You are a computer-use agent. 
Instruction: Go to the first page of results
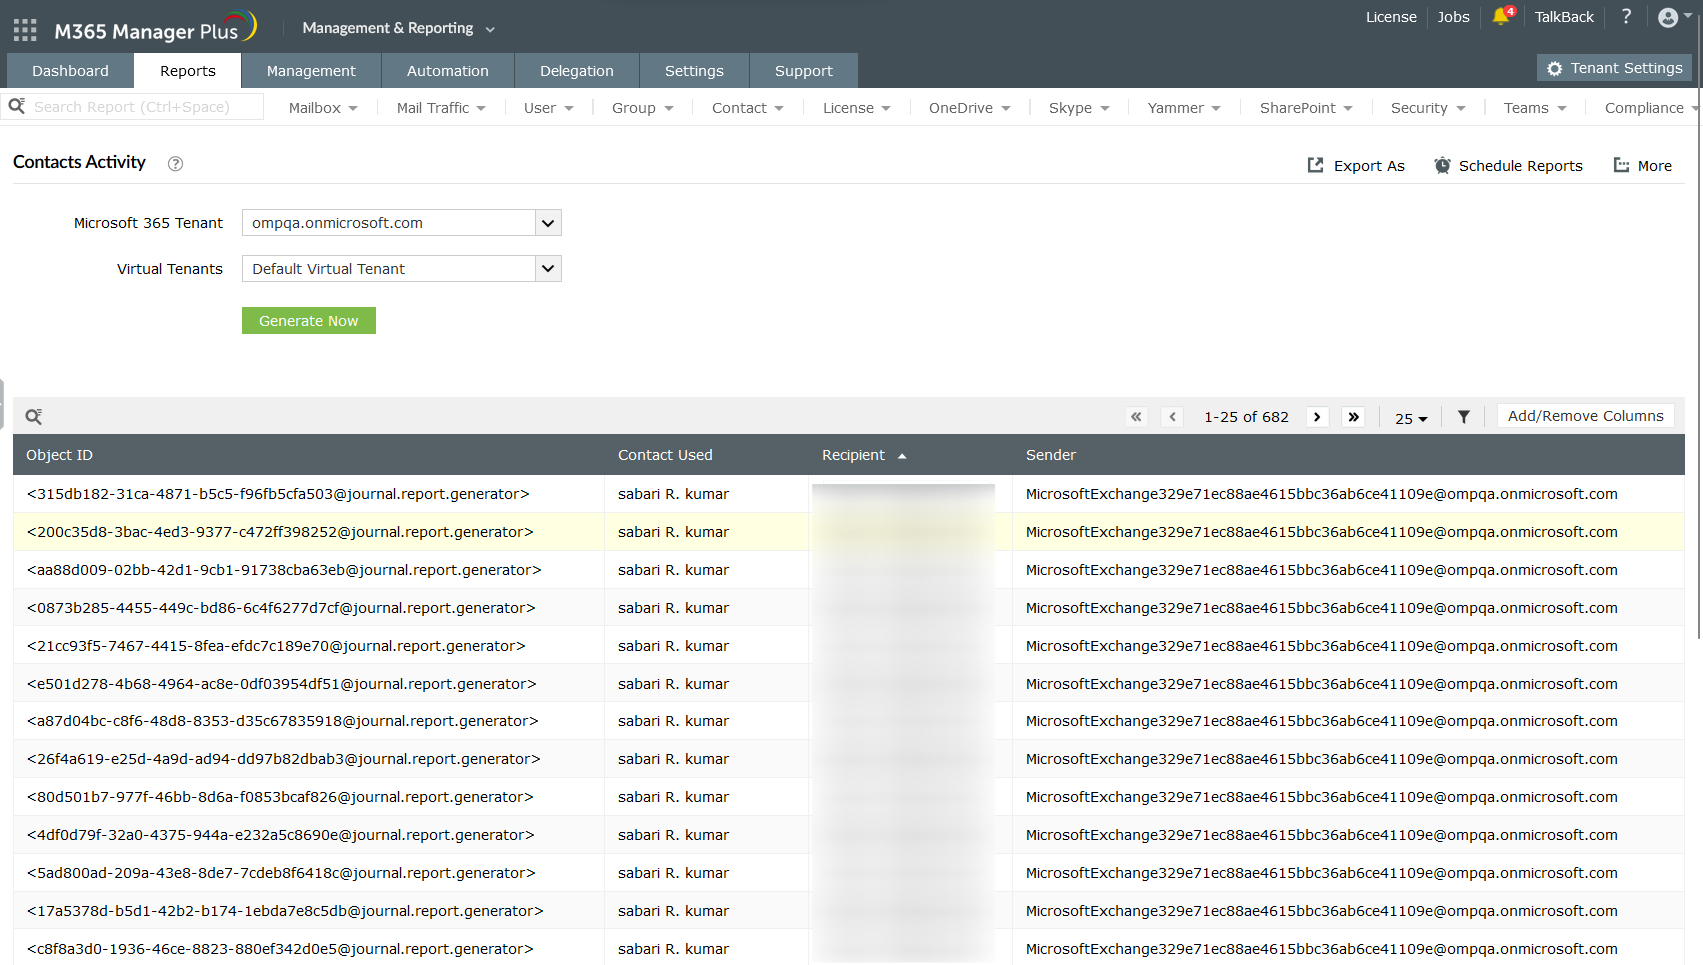tap(1136, 417)
